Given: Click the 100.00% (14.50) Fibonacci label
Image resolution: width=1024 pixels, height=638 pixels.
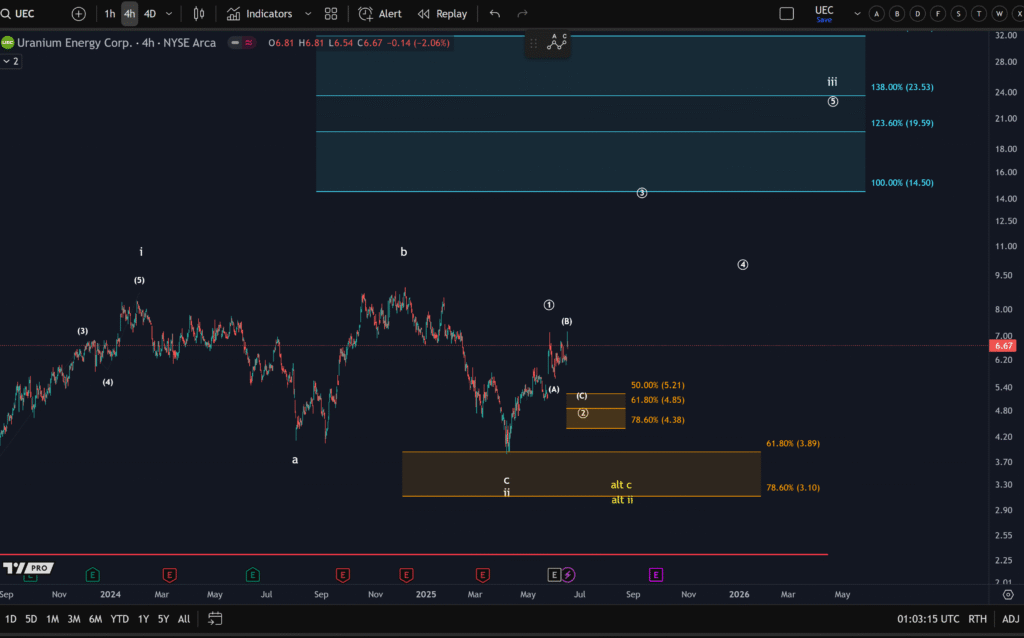Looking at the screenshot, I should point(902,183).
